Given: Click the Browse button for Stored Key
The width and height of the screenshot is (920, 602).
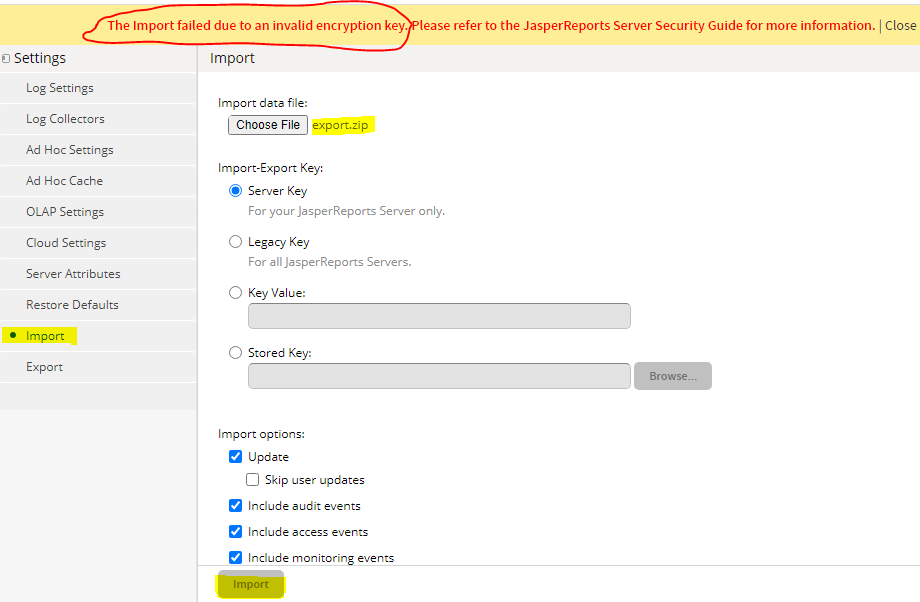Looking at the screenshot, I should (x=672, y=376).
